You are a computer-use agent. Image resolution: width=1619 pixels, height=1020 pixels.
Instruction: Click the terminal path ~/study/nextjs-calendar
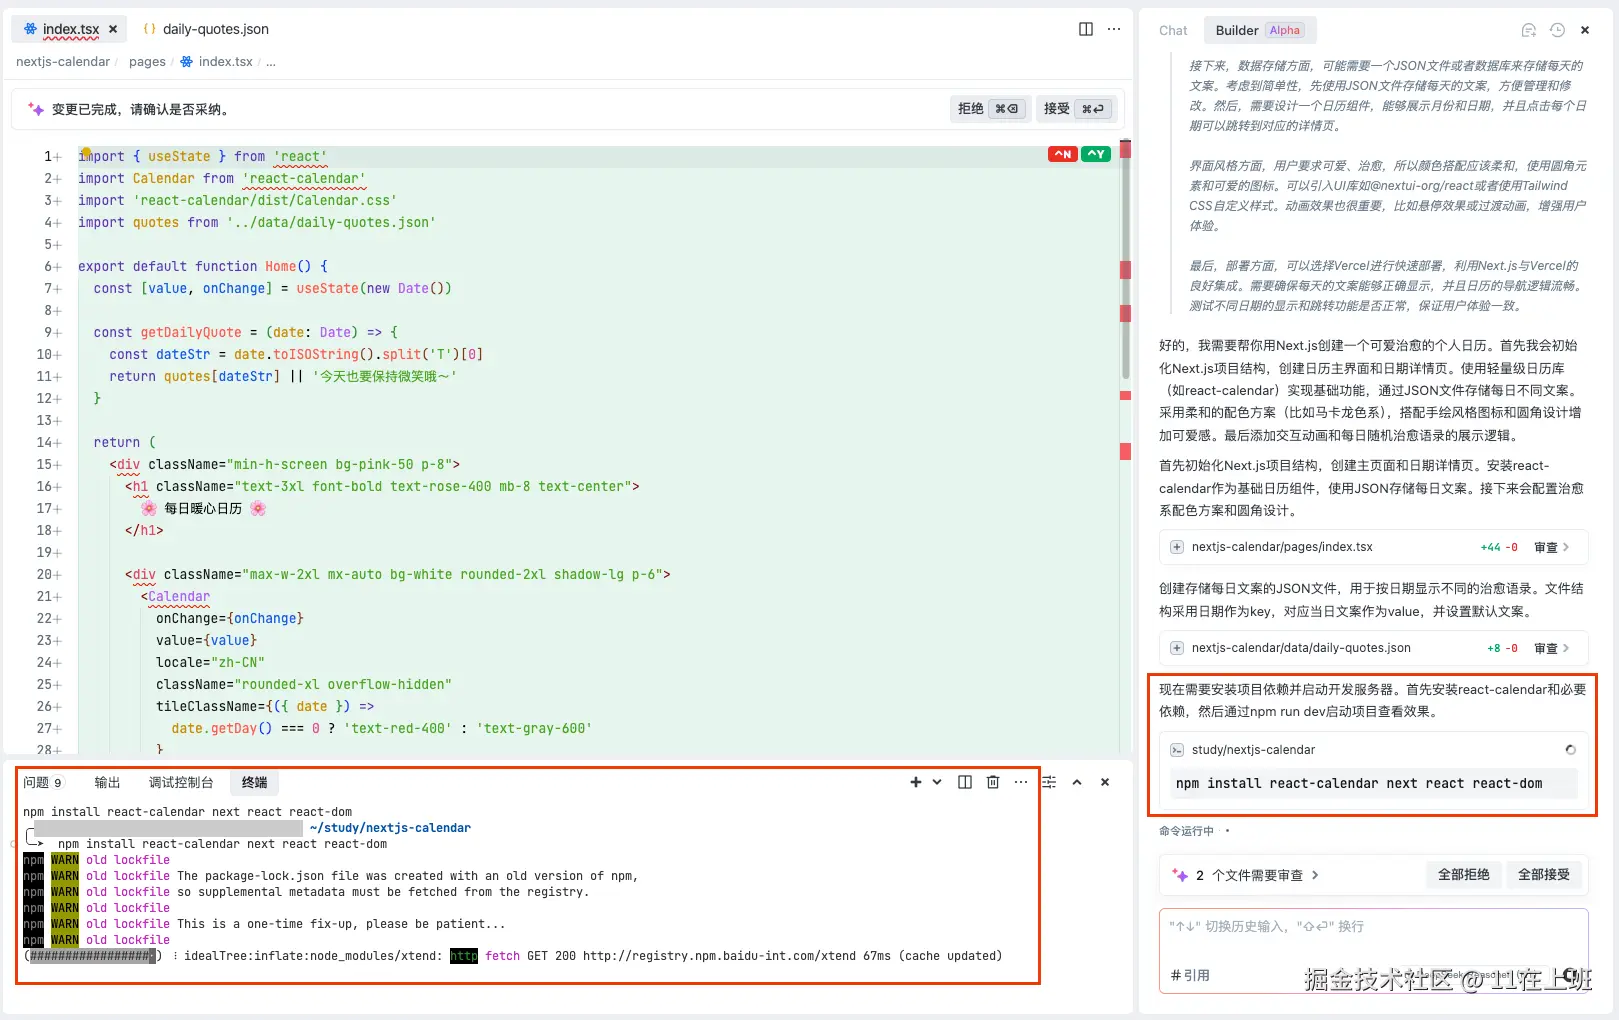pyautogui.click(x=390, y=828)
